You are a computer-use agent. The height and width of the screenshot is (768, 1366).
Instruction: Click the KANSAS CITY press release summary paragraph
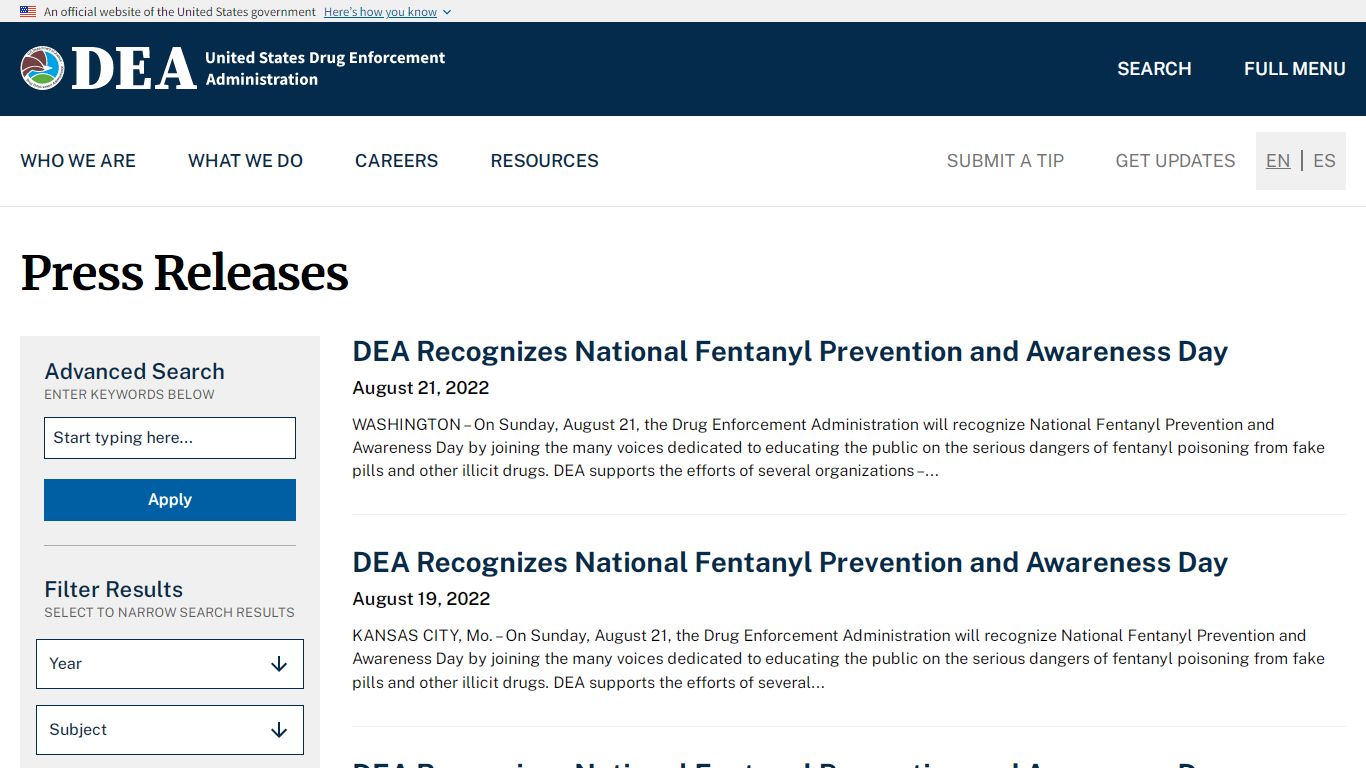pyautogui.click(x=838, y=659)
